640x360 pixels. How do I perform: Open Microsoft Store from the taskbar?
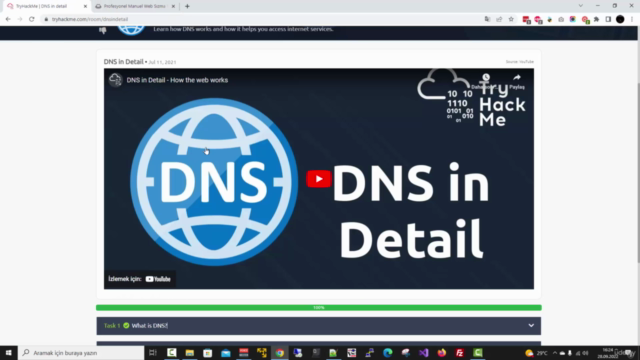(207, 353)
